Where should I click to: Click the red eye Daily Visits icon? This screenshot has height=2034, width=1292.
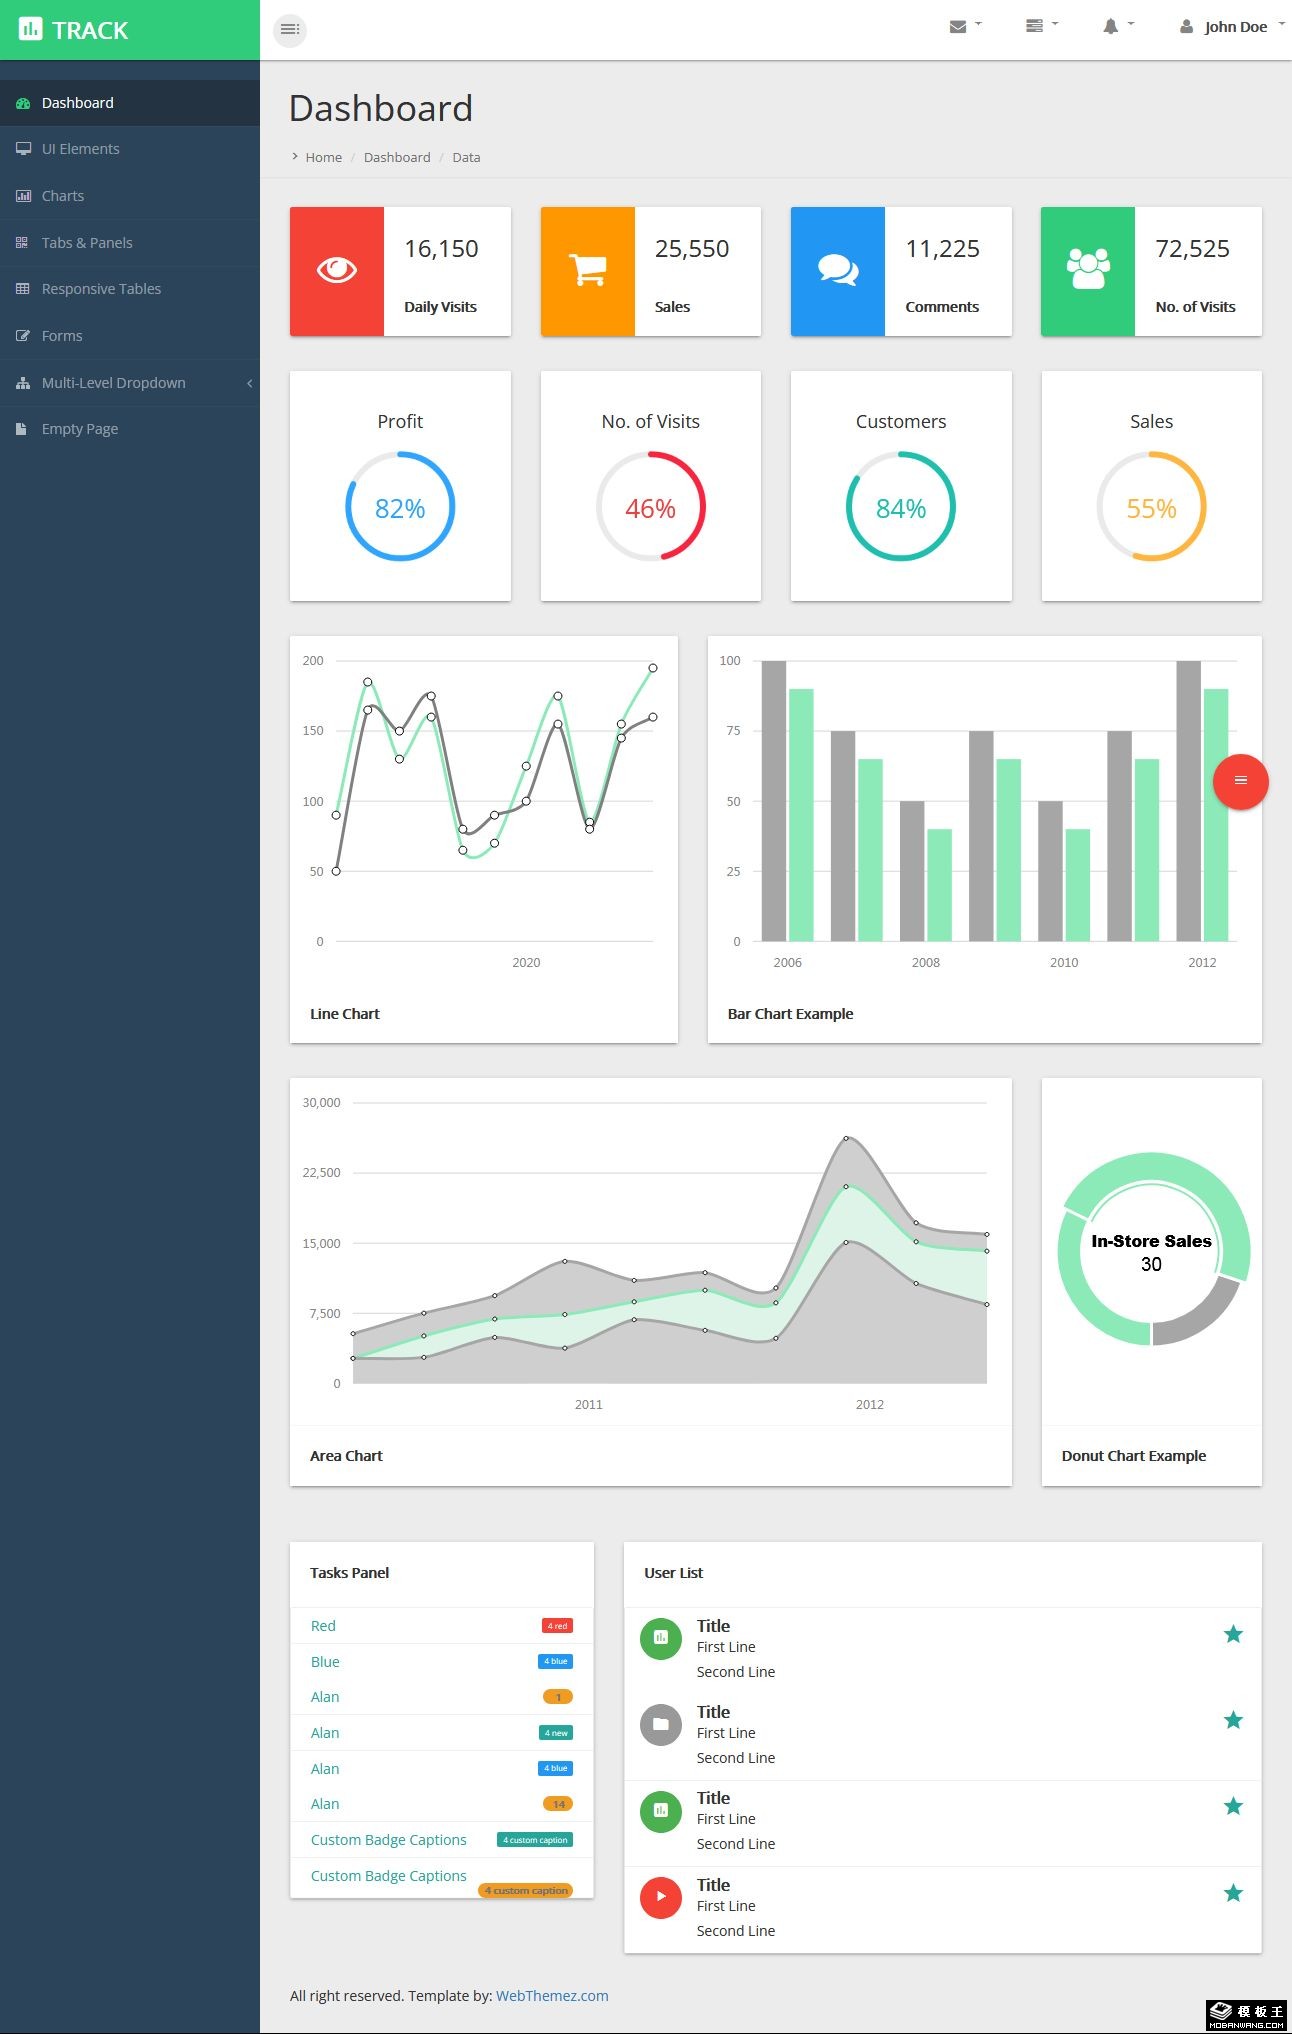(337, 270)
